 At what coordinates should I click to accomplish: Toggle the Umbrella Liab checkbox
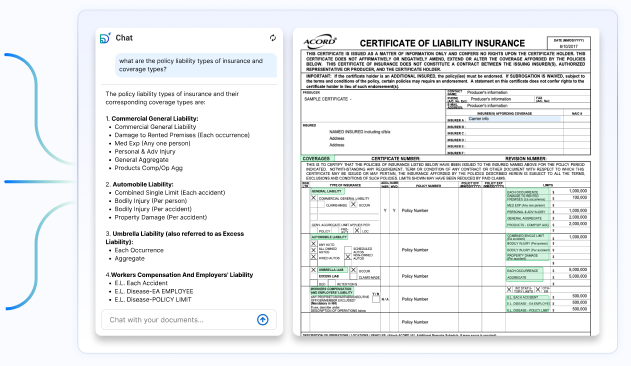pyautogui.click(x=313, y=270)
